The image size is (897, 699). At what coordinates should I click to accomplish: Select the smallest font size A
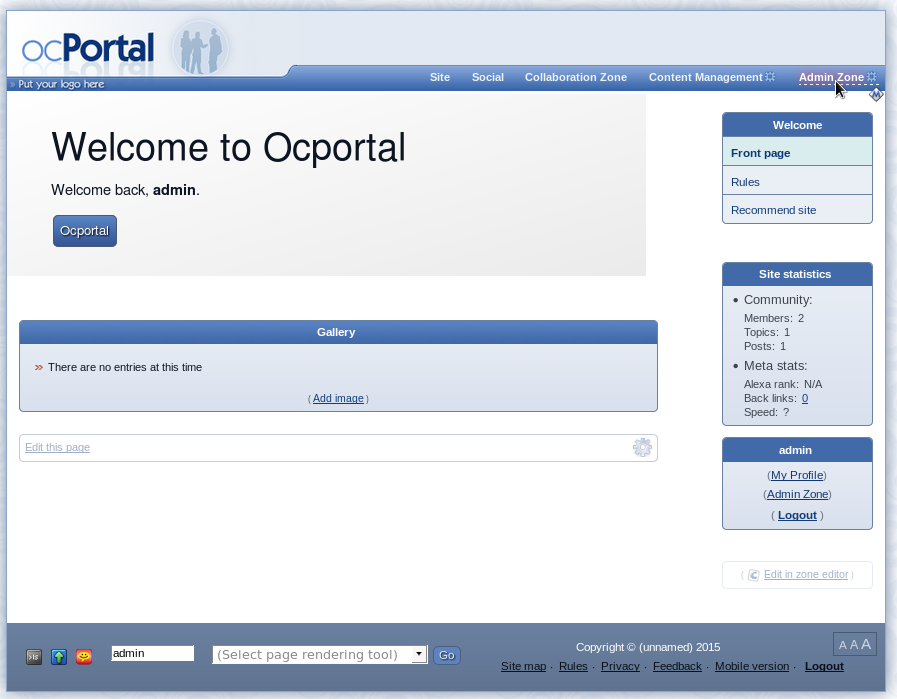pyautogui.click(x=843, y=646)
